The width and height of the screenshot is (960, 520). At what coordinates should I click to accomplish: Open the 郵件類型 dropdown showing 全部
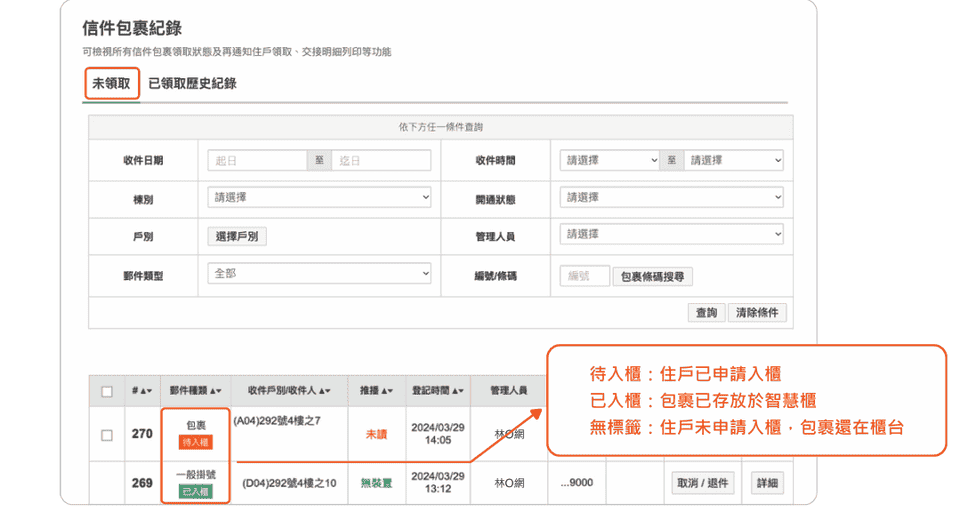[319, 273]
